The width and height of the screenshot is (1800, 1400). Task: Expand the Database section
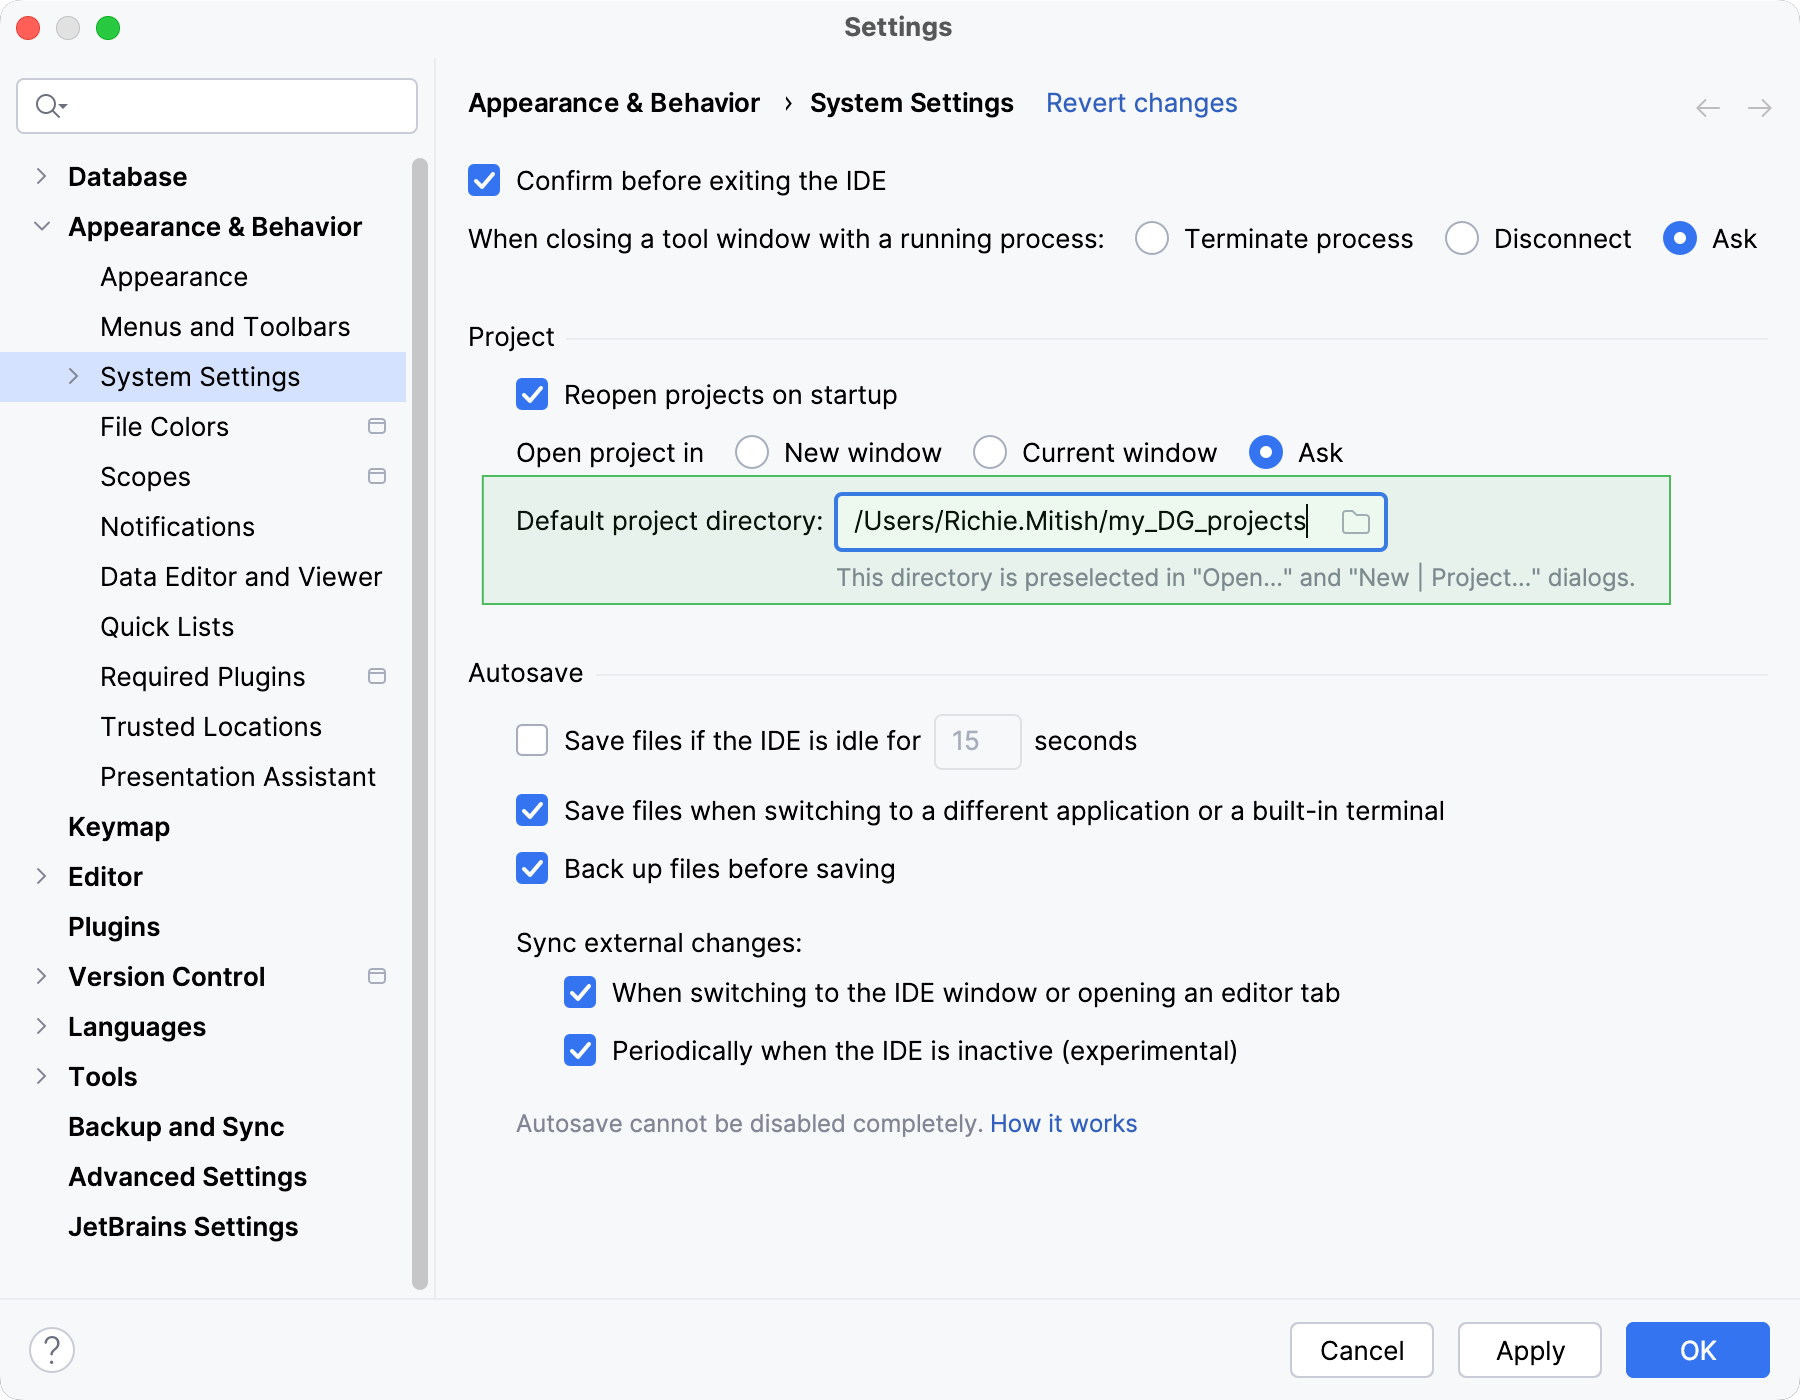coord(42,176)
